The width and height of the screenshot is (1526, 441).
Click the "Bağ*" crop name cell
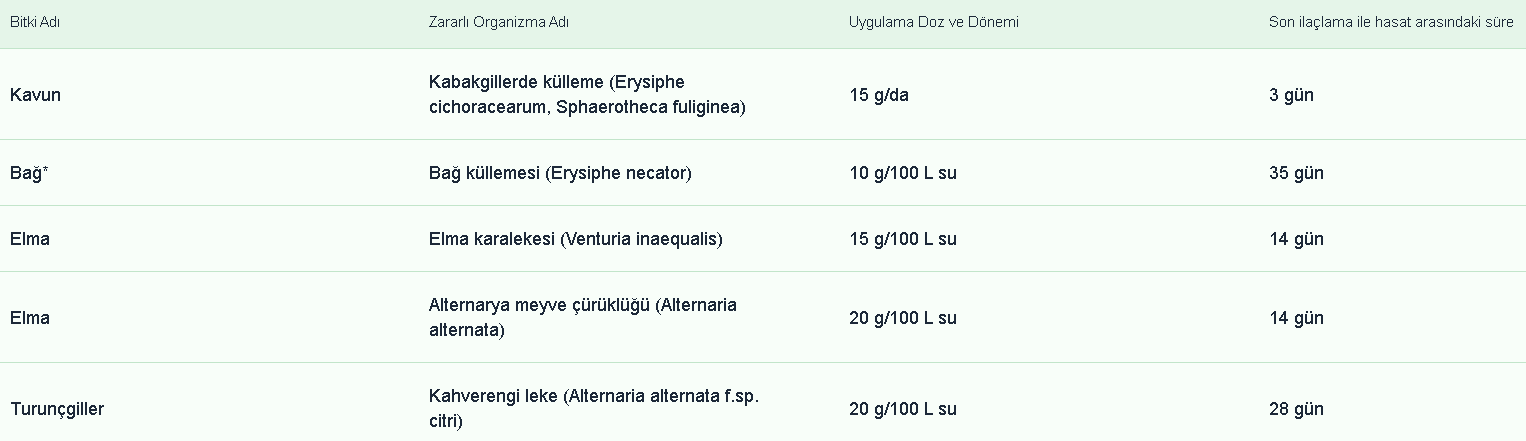pyautogui.click(x=30, y=173)
